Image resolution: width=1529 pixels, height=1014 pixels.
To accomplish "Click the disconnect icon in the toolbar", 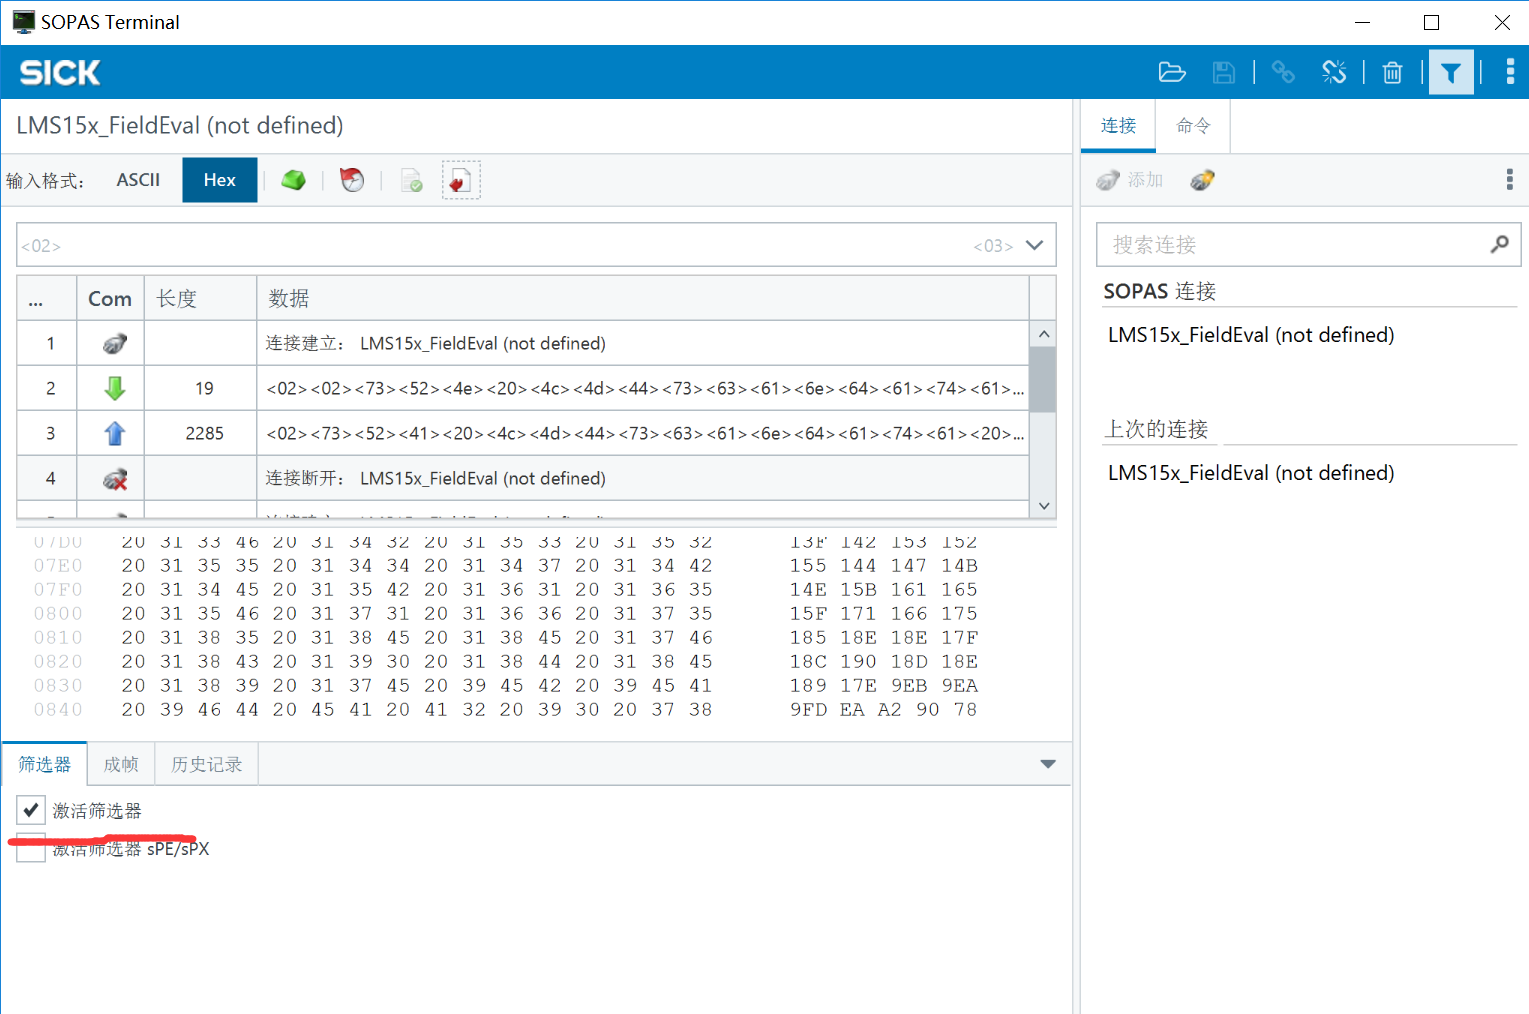I will tap(1334, 71).
